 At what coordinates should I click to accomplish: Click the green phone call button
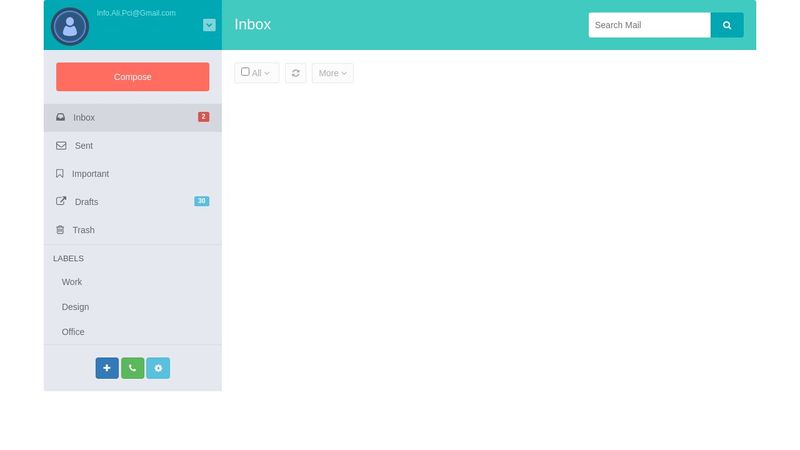(133, 368)
